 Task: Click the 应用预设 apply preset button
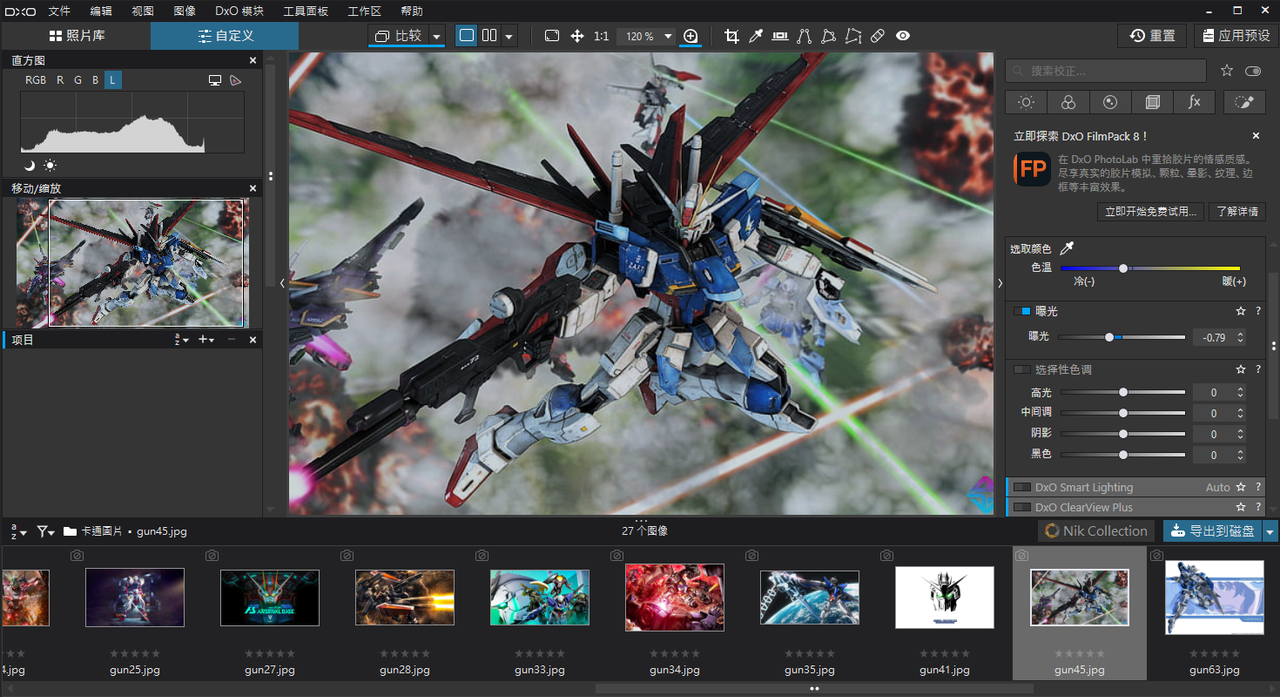point(1235,36)
